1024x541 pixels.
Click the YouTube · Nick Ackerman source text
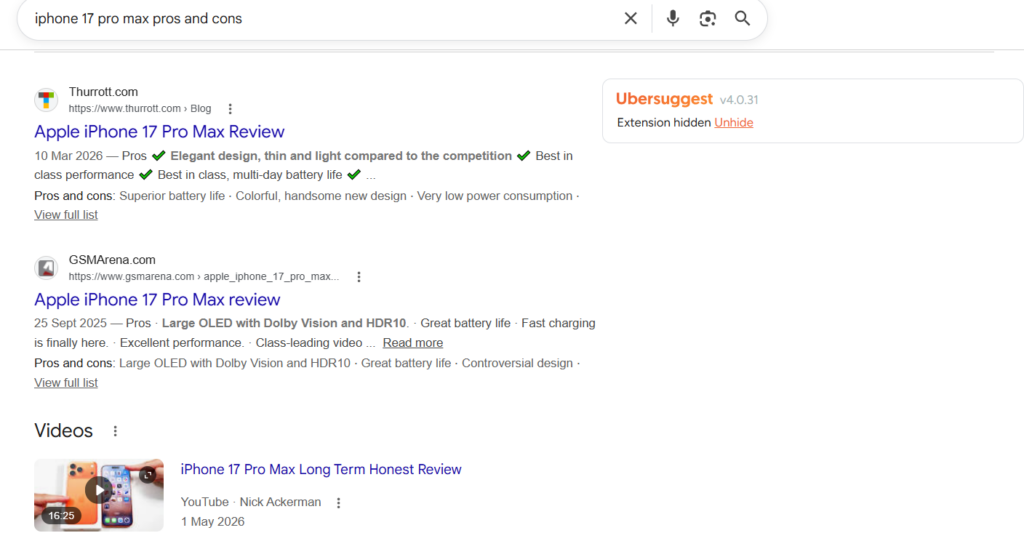pos(251,502)
